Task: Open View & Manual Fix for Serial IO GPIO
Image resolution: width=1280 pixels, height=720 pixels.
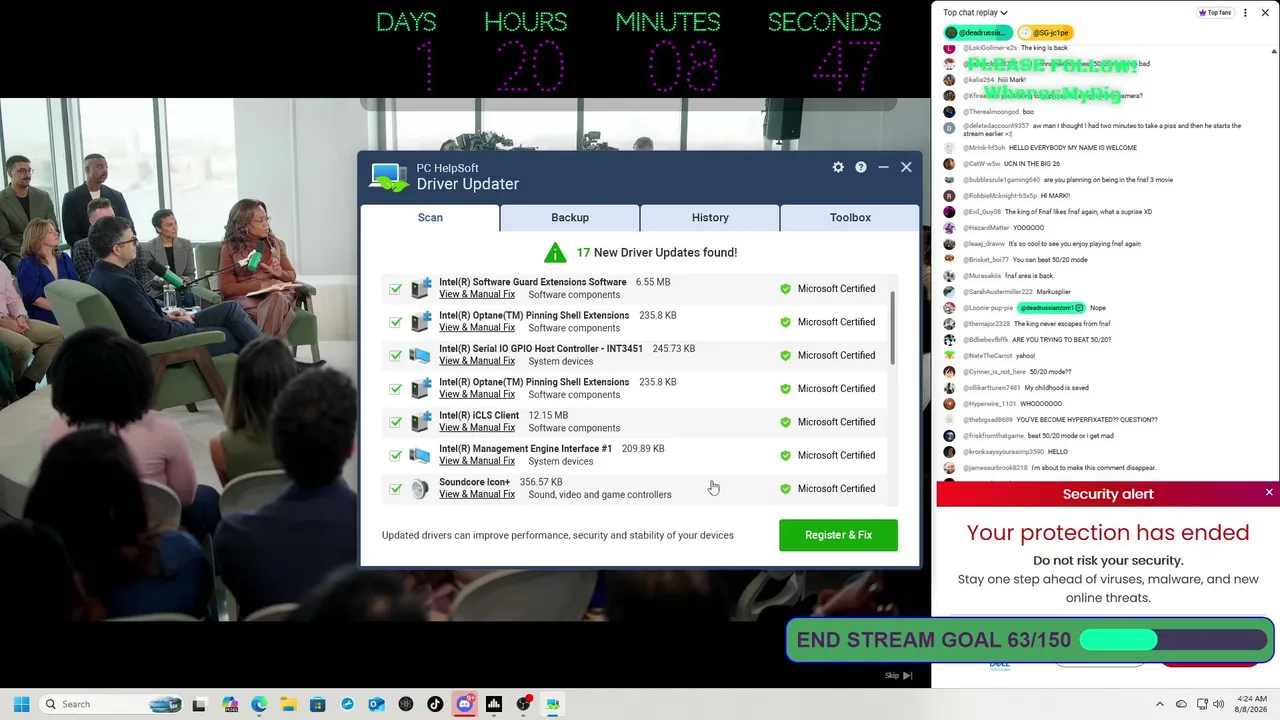Action: (x=477, y=361)
